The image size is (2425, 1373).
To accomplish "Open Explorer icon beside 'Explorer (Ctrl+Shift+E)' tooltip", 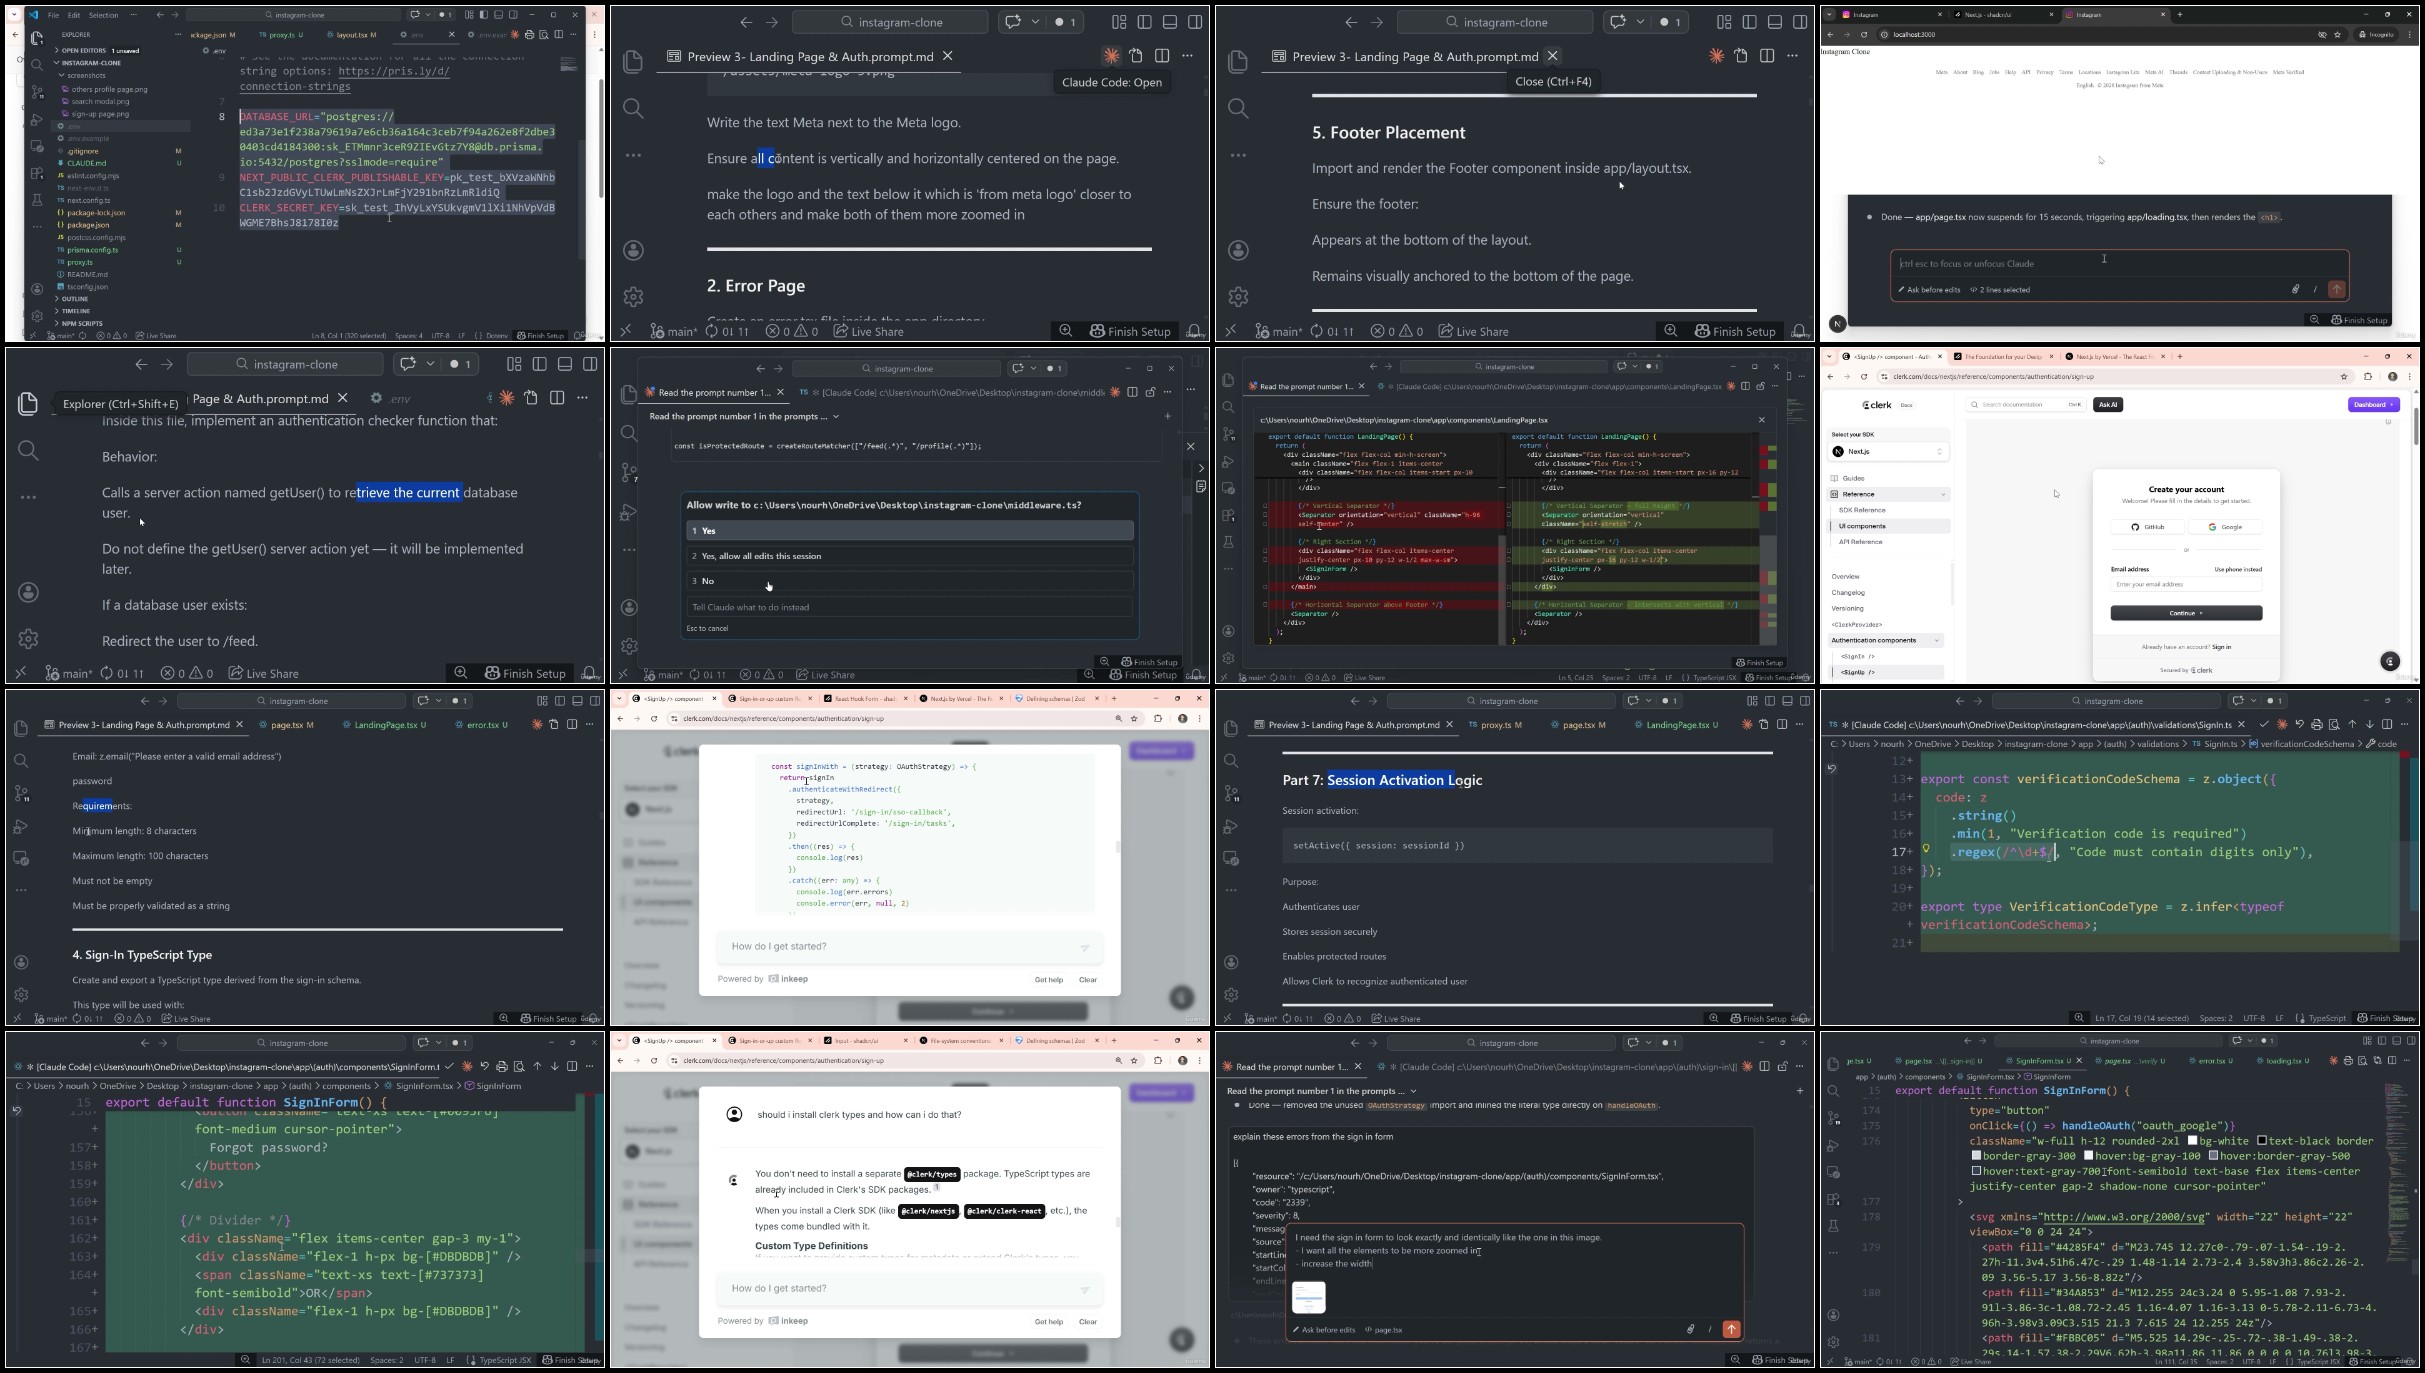I will [x=28, y=403].
